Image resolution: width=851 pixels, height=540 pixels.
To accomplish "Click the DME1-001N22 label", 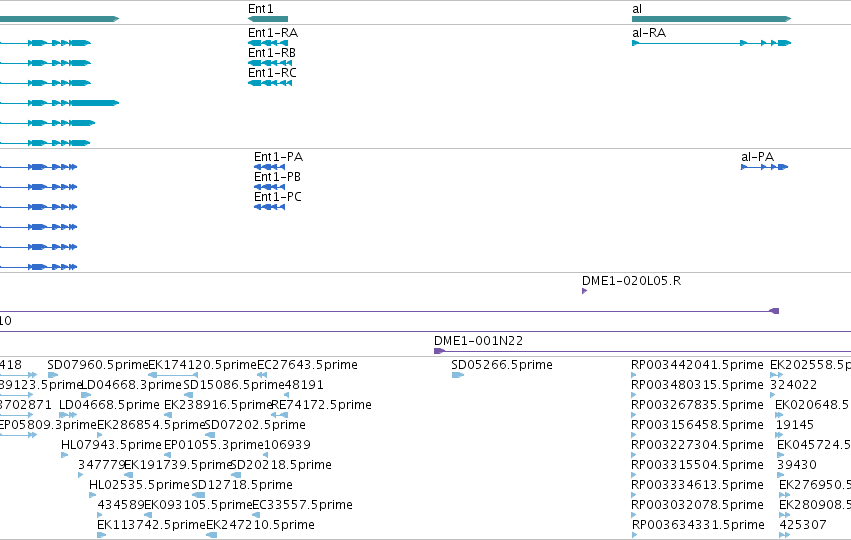I will (x=478, y=341).
